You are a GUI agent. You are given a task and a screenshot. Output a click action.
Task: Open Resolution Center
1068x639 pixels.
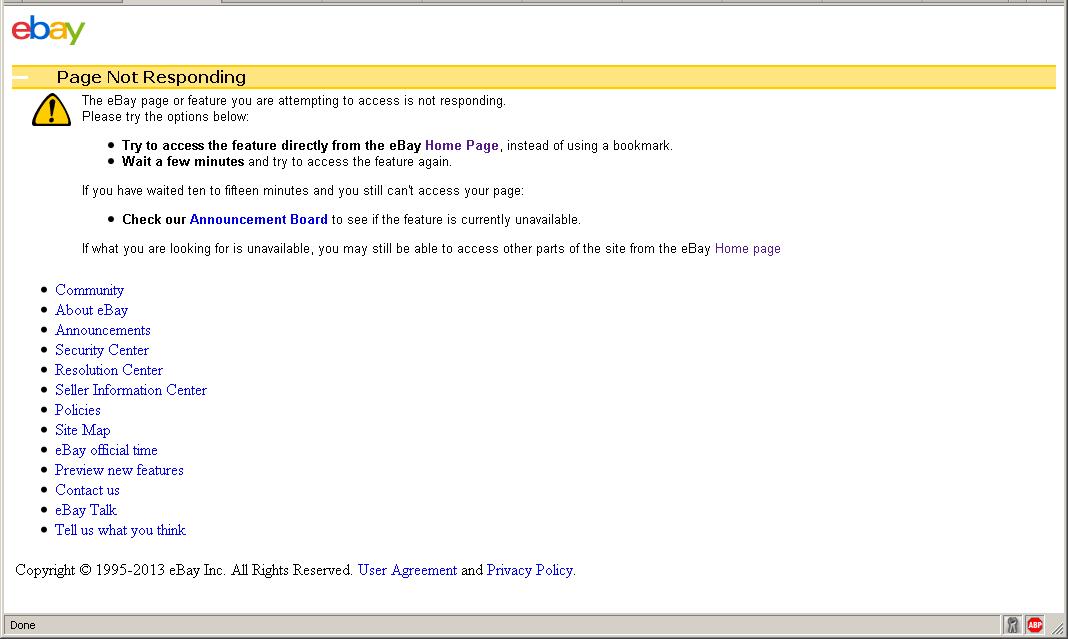(108, 370)
